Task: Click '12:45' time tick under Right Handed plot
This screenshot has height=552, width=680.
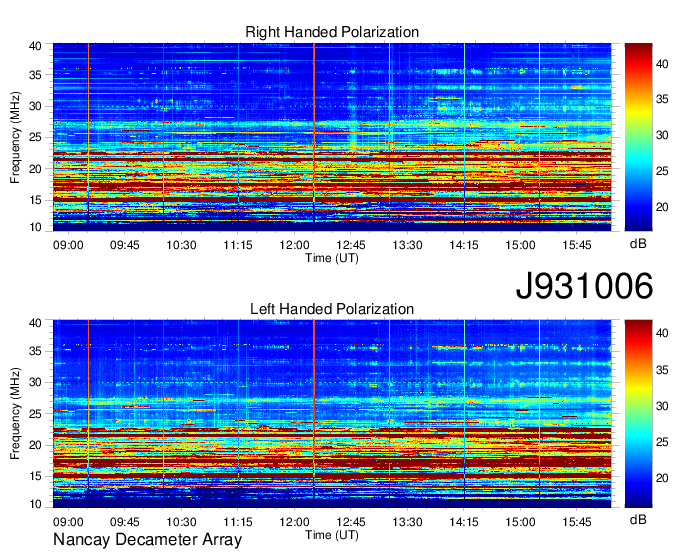Action: 351,245
